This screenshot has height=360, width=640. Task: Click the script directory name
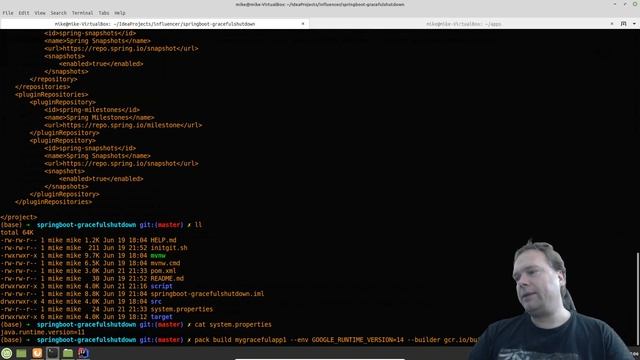click(162, 286)
